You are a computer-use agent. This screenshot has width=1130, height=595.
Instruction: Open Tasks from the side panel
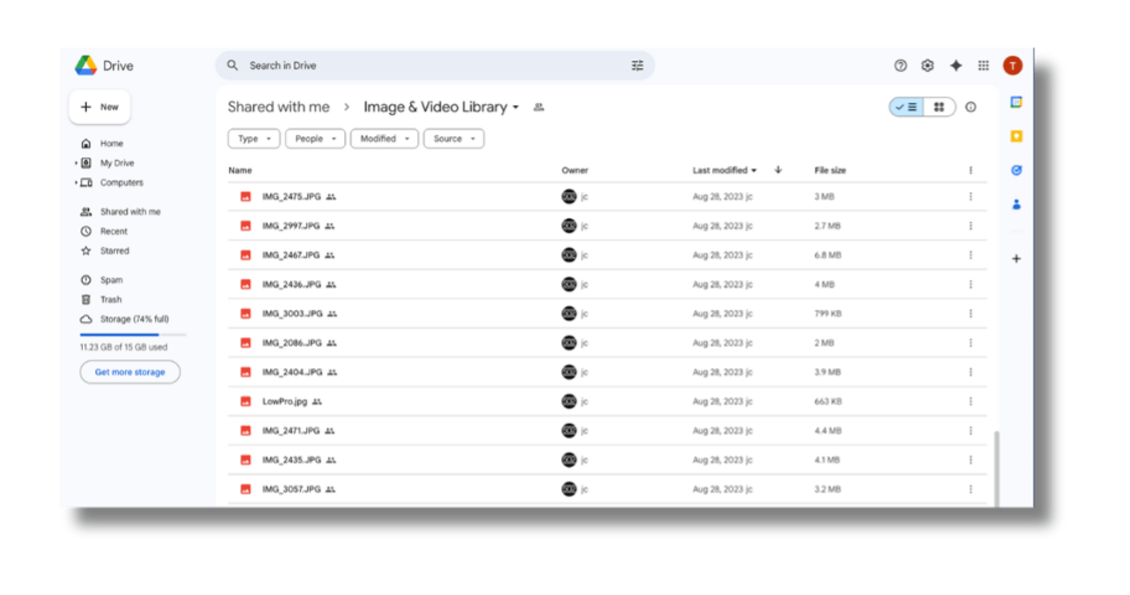pos(1016,170)
